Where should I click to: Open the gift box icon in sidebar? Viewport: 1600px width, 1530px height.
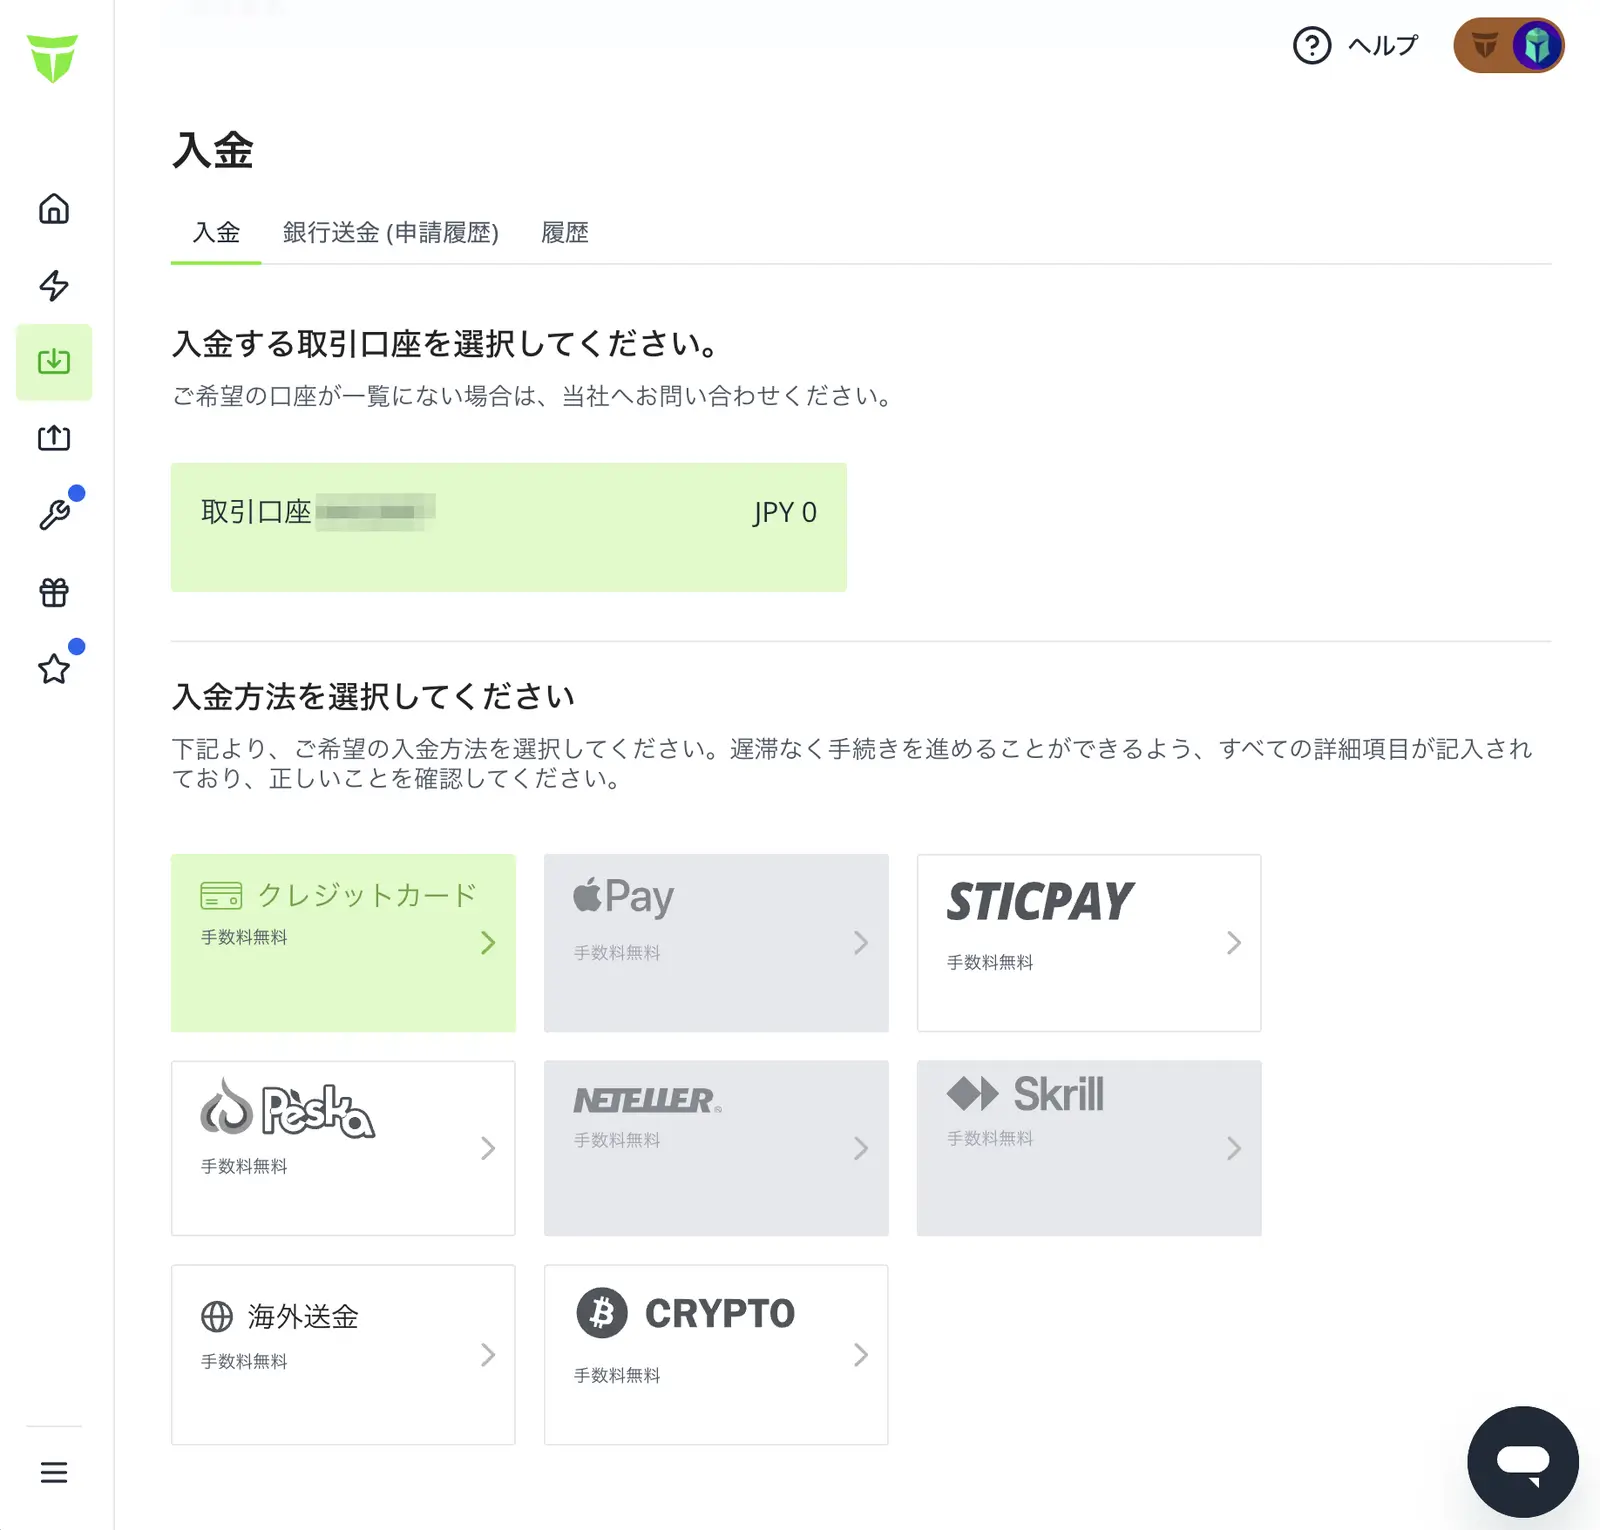tap(54, 593)
